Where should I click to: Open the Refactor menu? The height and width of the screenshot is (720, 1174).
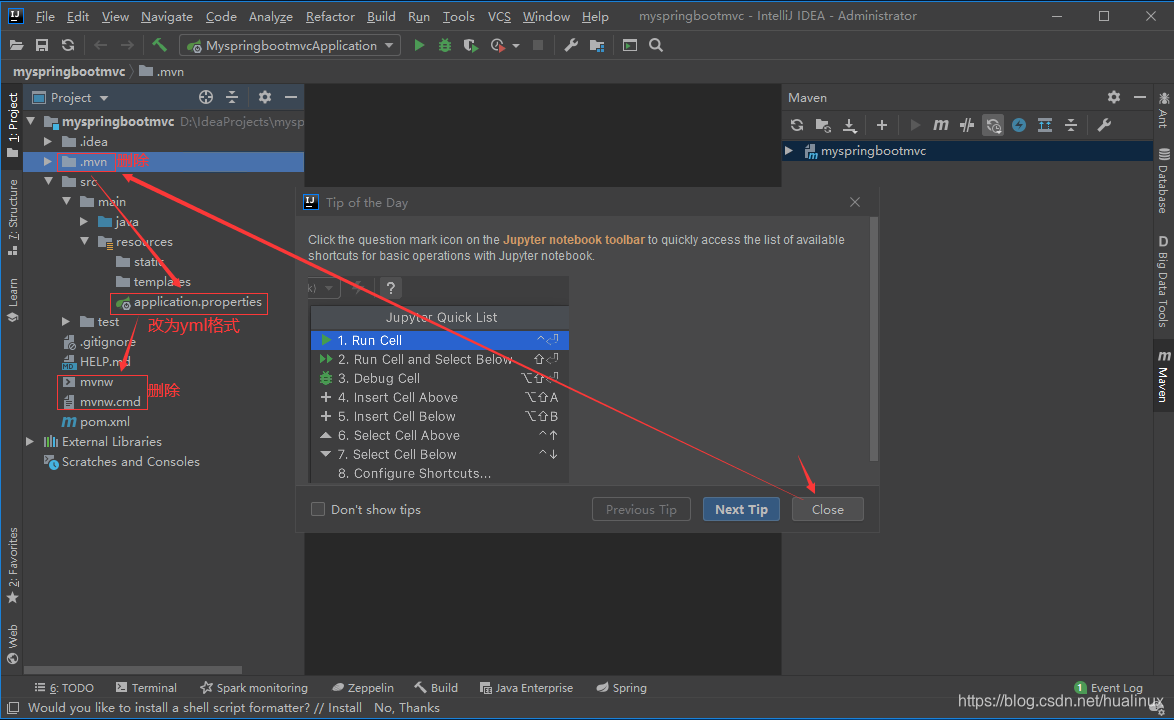click(330, 16)
